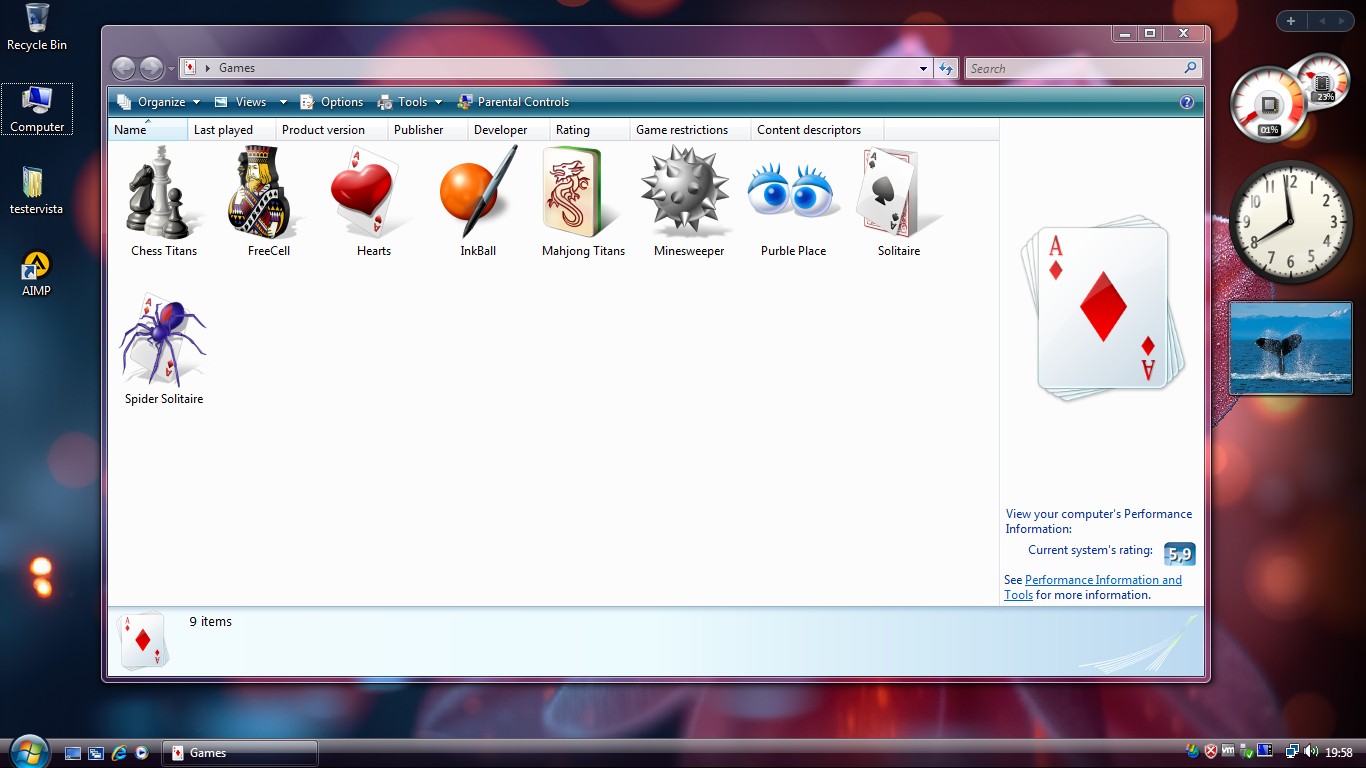Click the Windows Start orb
This screenshot has height=768, width=1366.
pos(28,752)
